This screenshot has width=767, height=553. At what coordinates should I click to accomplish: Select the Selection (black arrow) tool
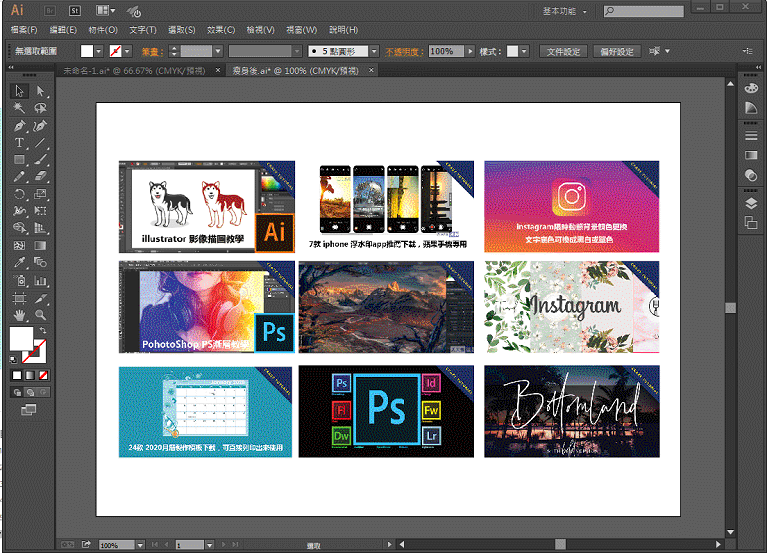19,91
